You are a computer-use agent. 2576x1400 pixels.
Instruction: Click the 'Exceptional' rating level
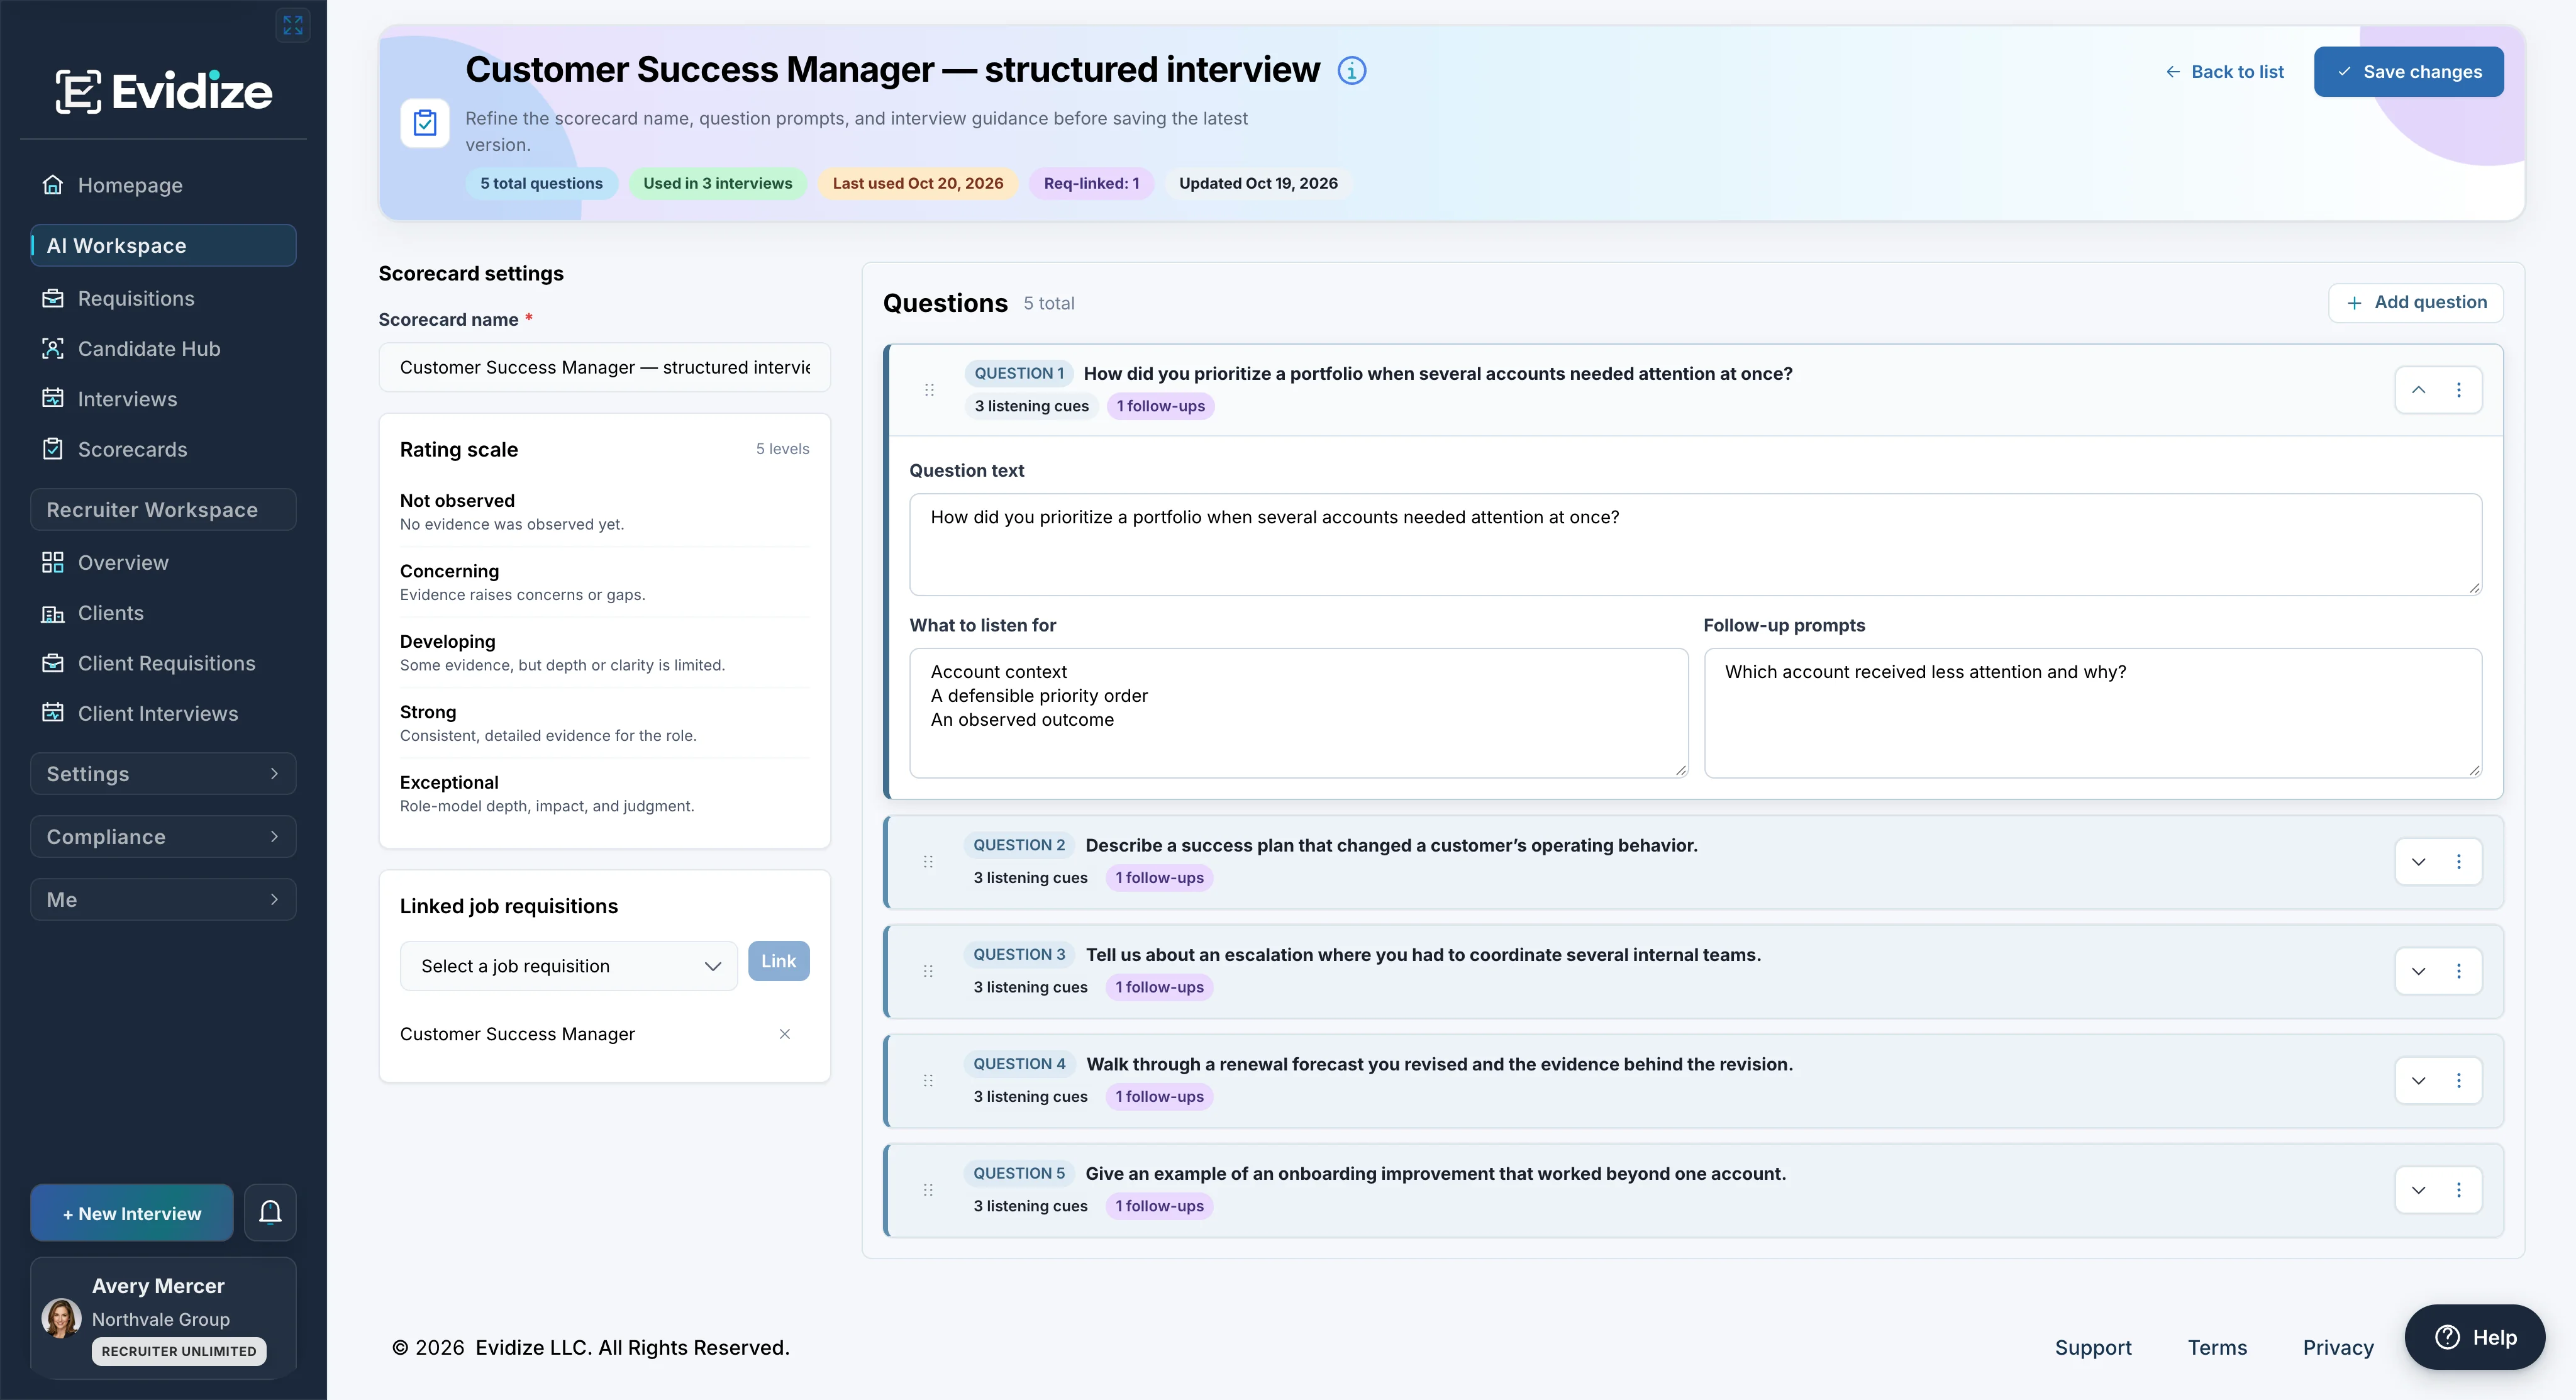(604, 793)
